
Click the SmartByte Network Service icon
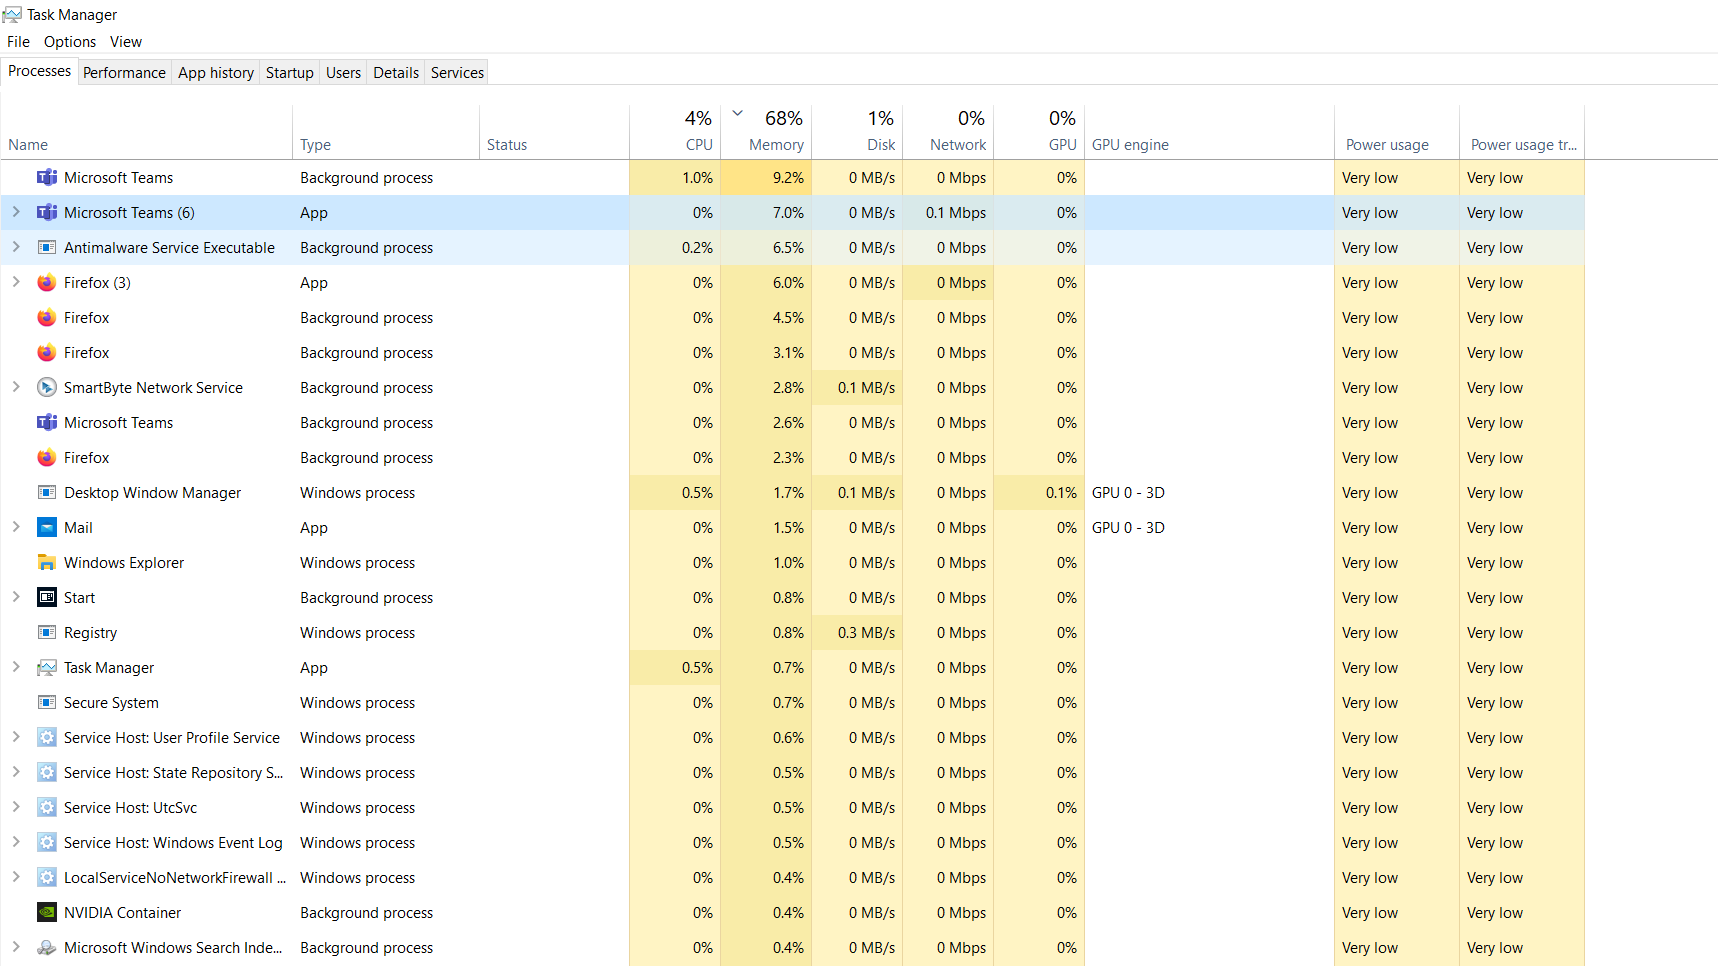(x=47, y=388)
